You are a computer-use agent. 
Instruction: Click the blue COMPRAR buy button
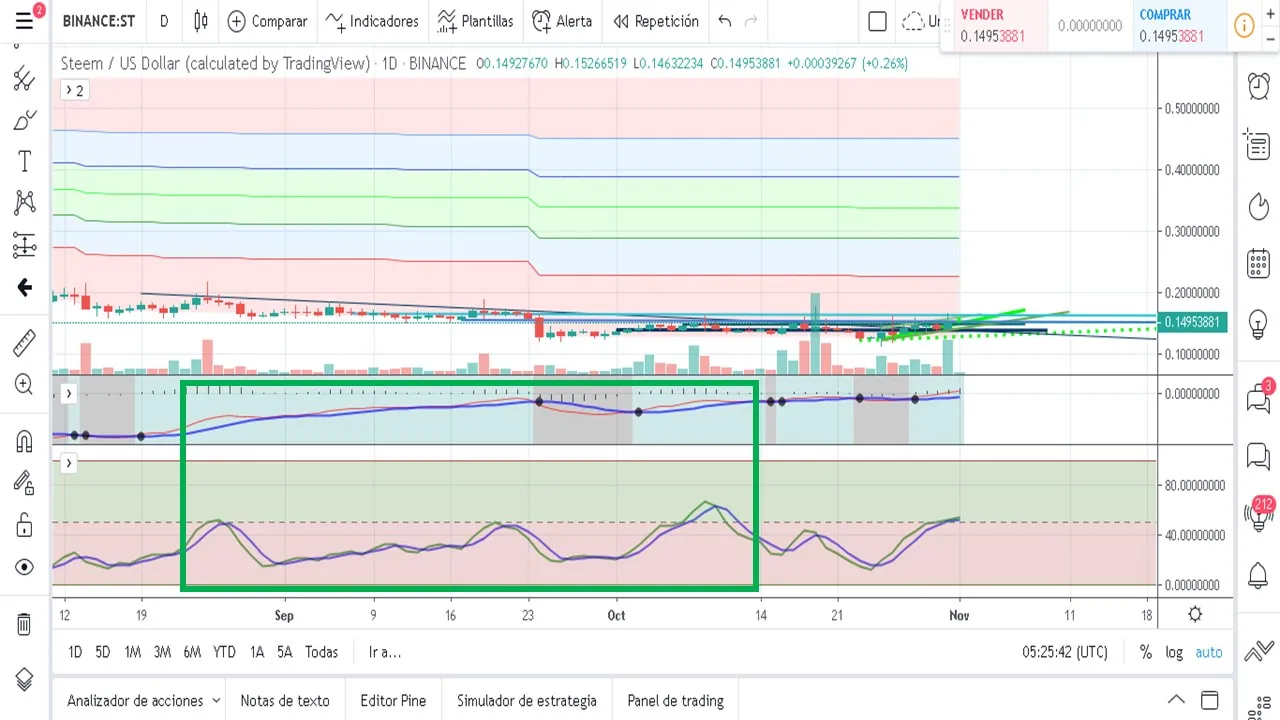click(1177, 26)
